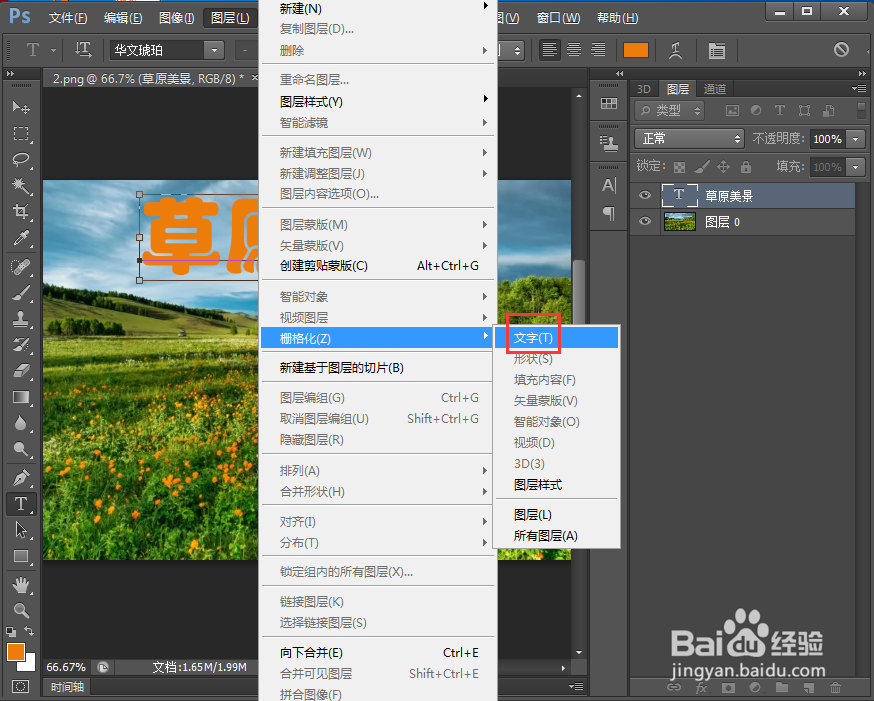This screenshot has height=701, width=874.
Task: Switch to the 通道 channels tab
Action: [714, 88]
